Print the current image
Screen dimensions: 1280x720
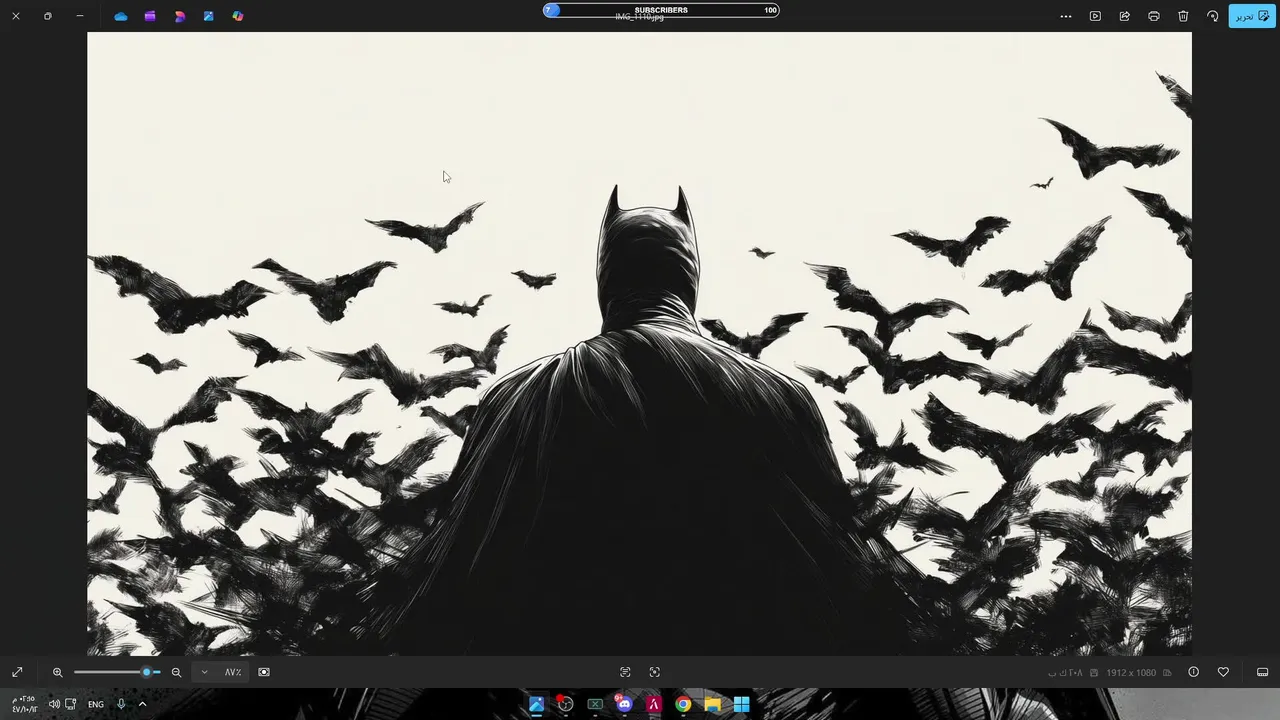tap(1154, 16)
